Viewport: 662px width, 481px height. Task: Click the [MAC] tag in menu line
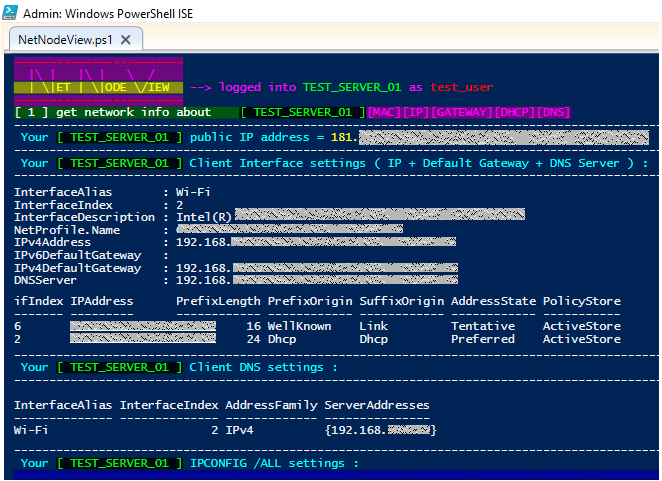click(x=384, y=112)
